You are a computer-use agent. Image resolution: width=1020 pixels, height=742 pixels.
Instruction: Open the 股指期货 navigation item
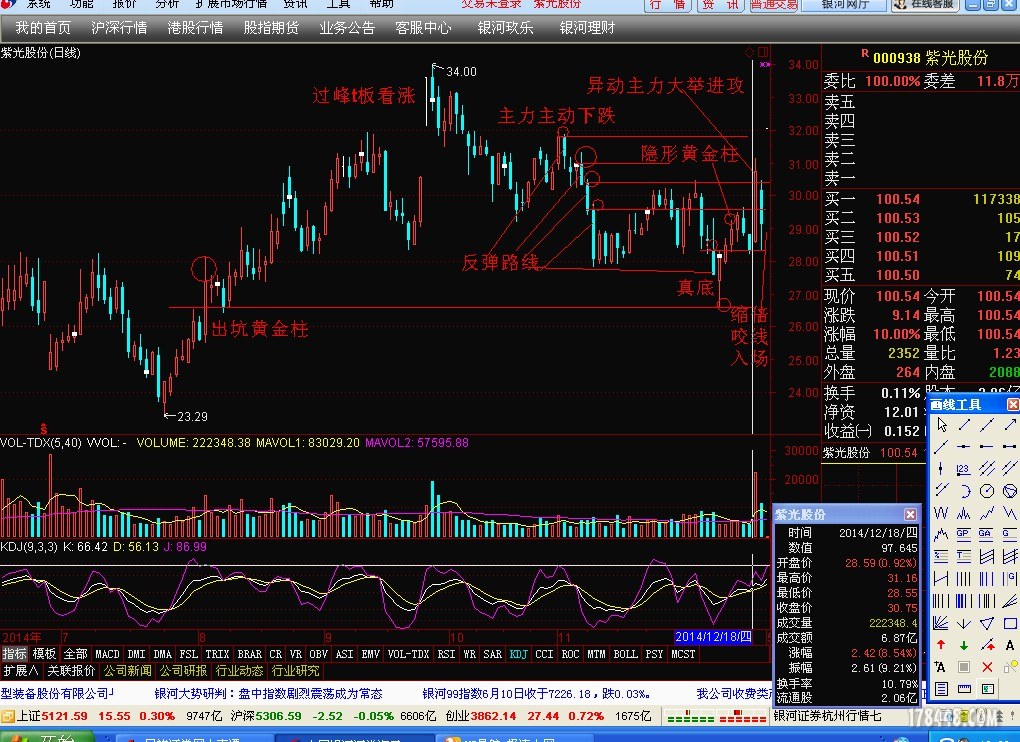[271, 28]
